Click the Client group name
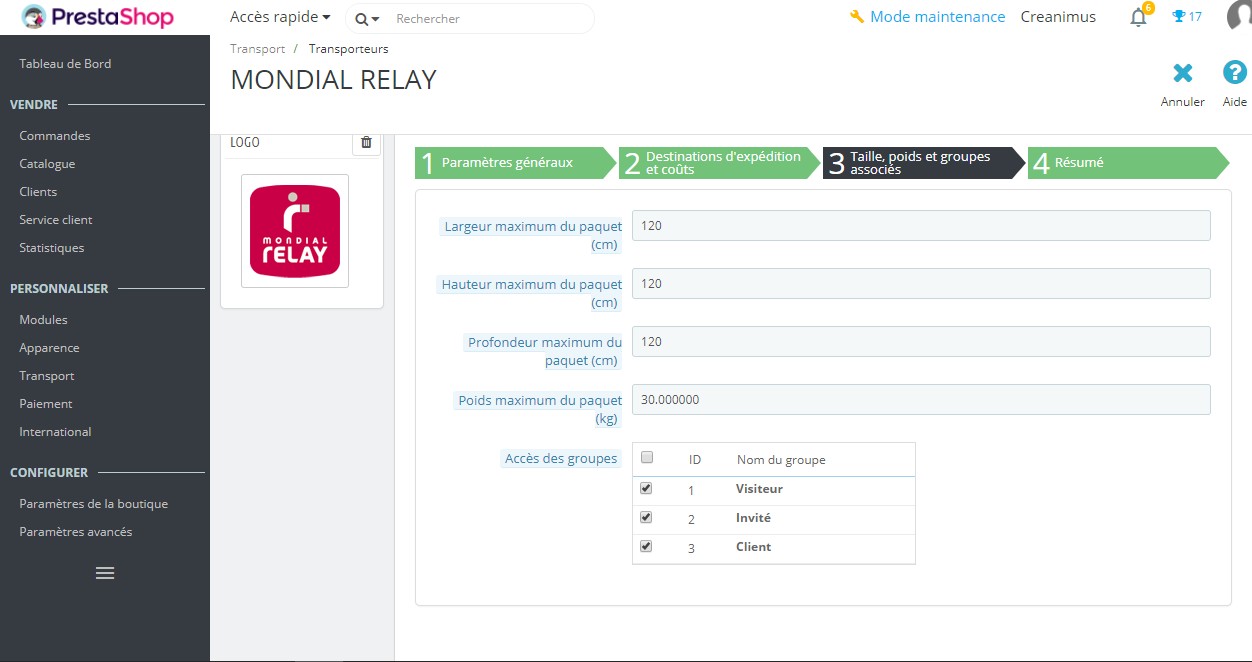Viewport: 1252px width, 662px height. pos(754,547)
